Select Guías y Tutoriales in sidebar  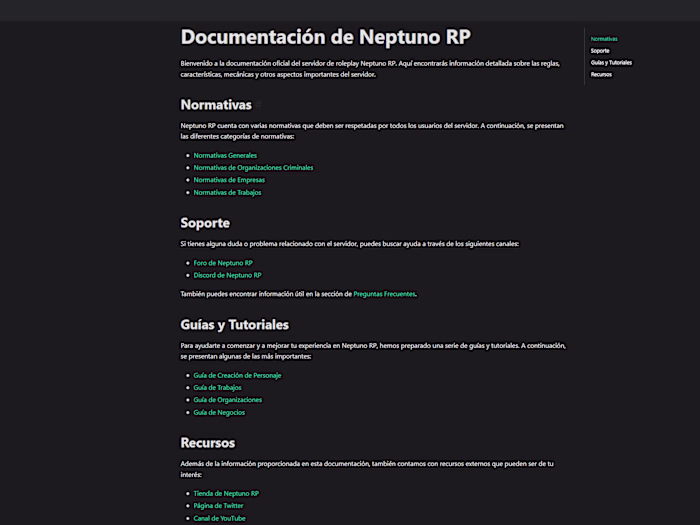pos(611,62)
